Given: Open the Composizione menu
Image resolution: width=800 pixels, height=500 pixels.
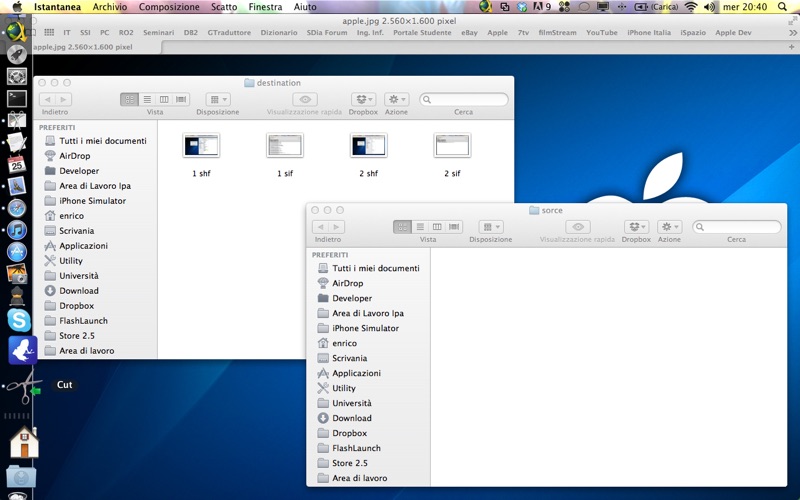Looking at the screenshot, I should 169,7.
